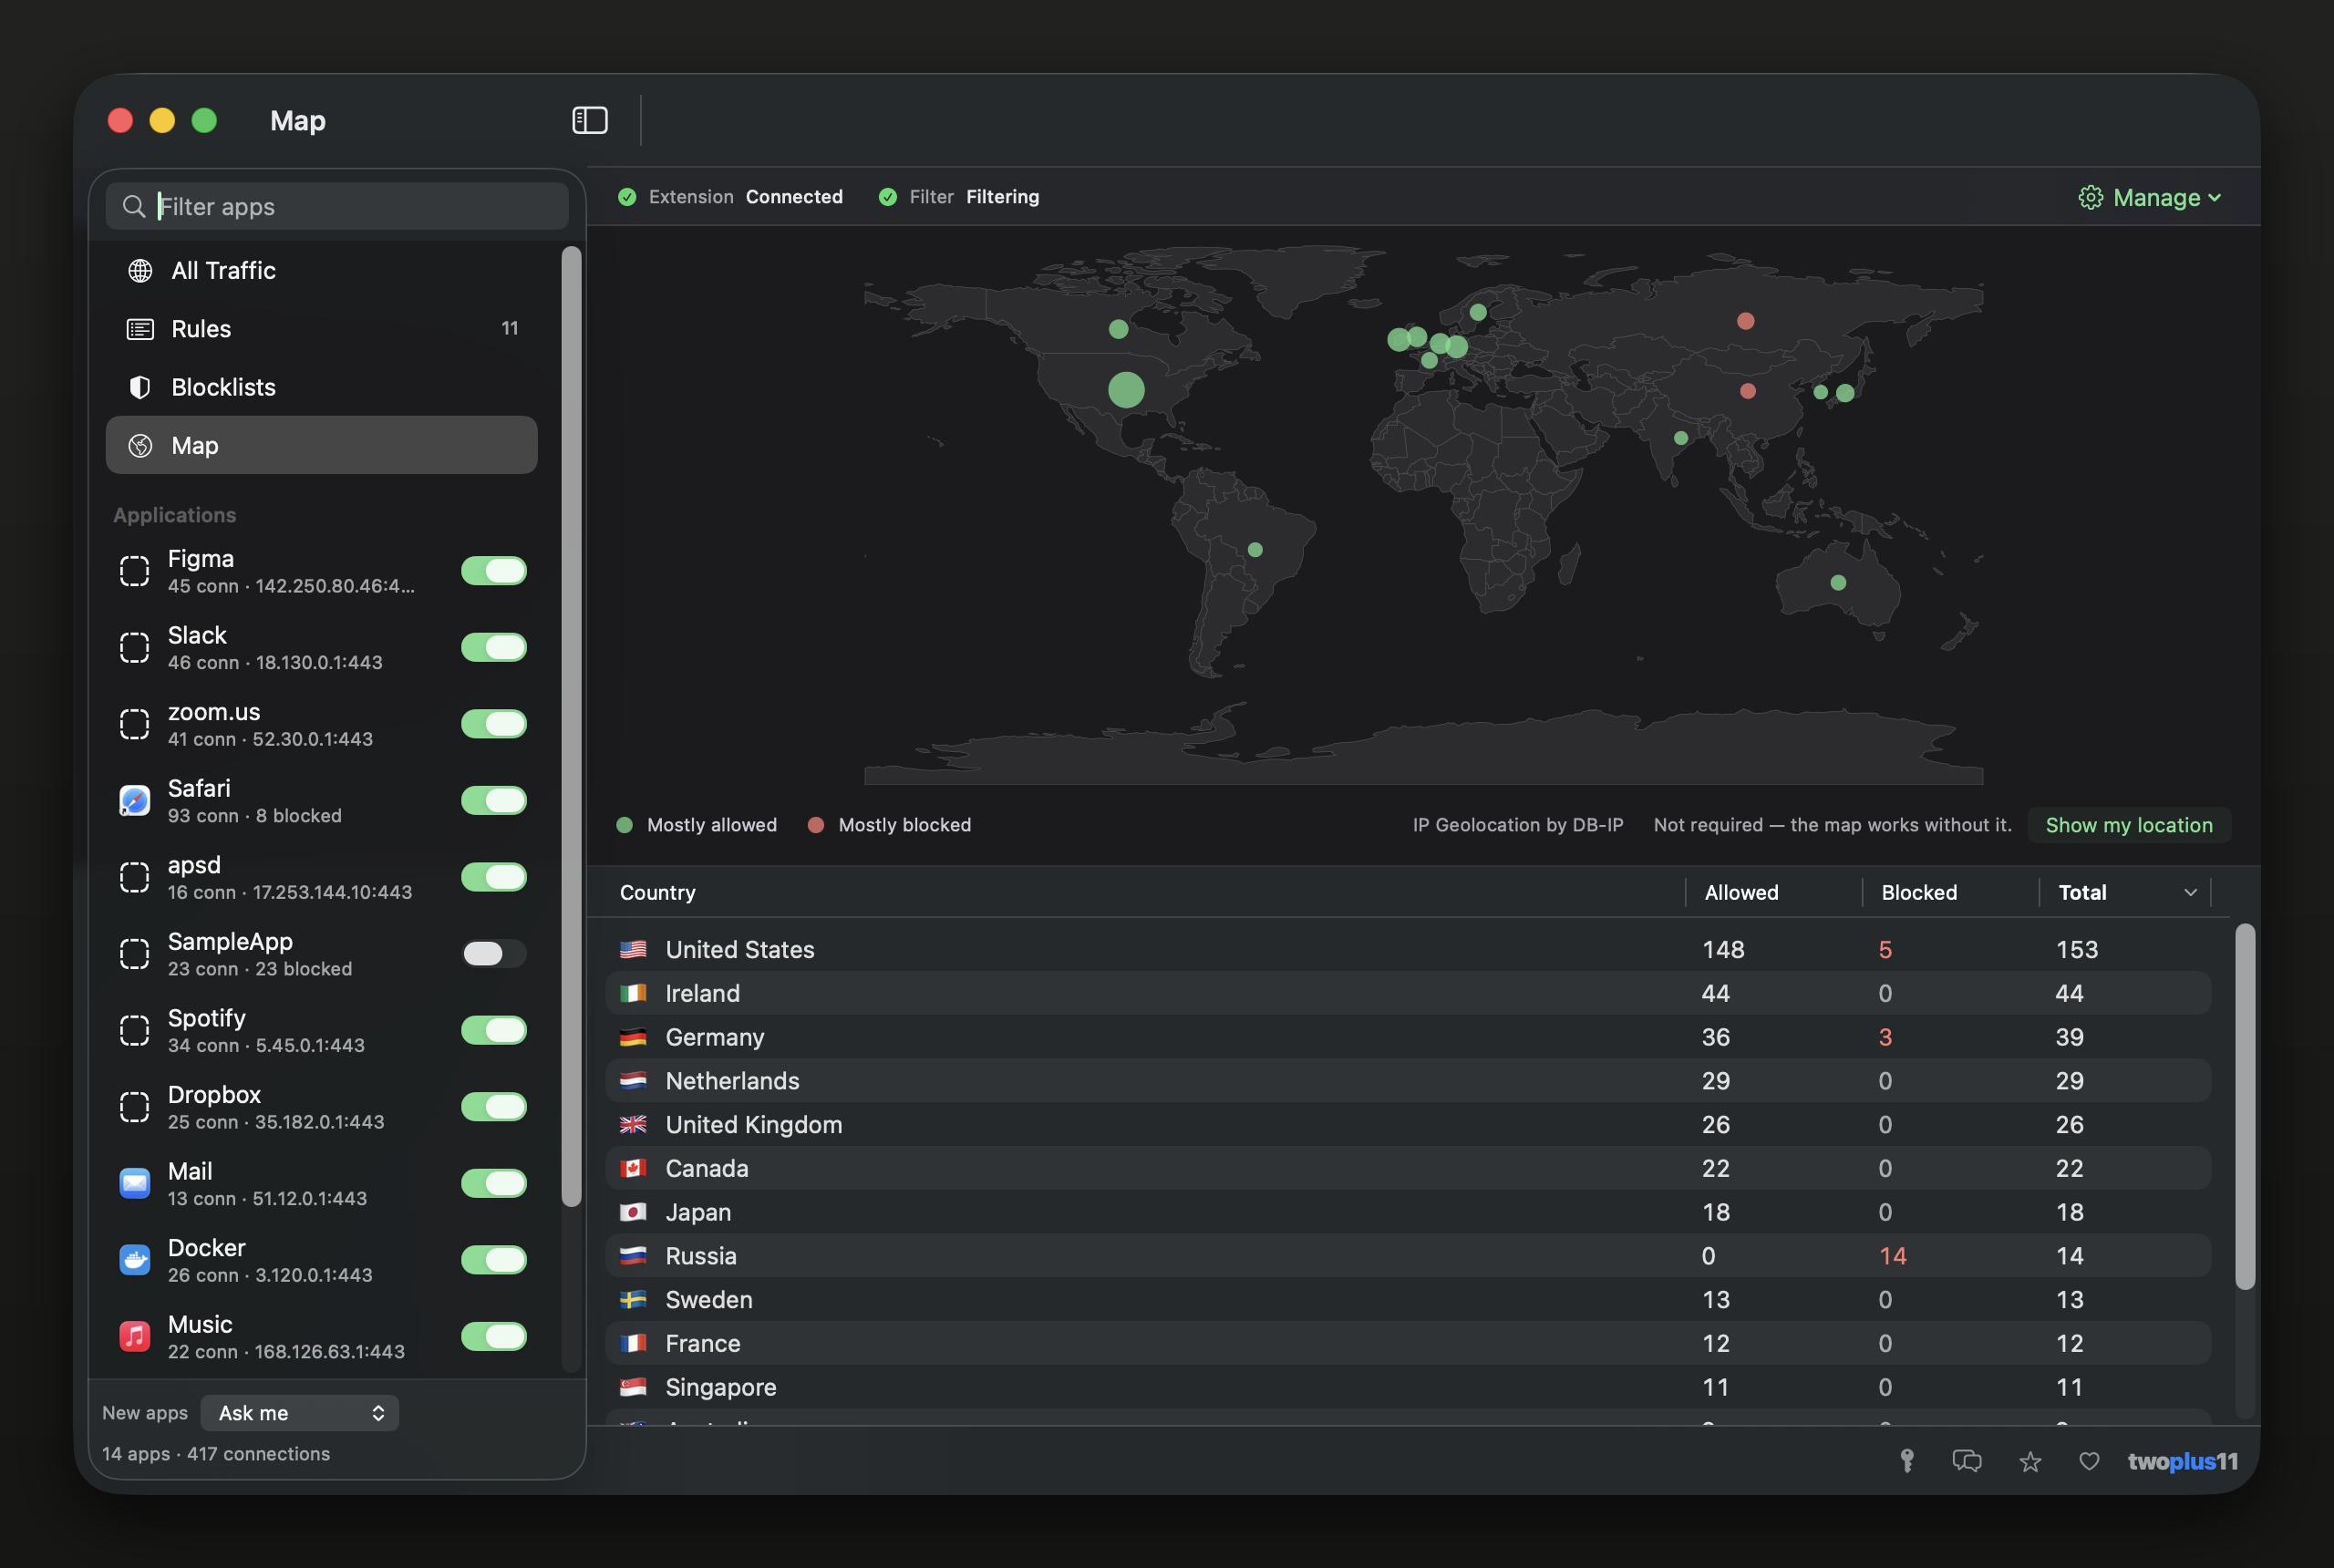Viewport: 2334px width, 1568px height.
Task: Disable the apsd toggle
Action: (494, 877)
